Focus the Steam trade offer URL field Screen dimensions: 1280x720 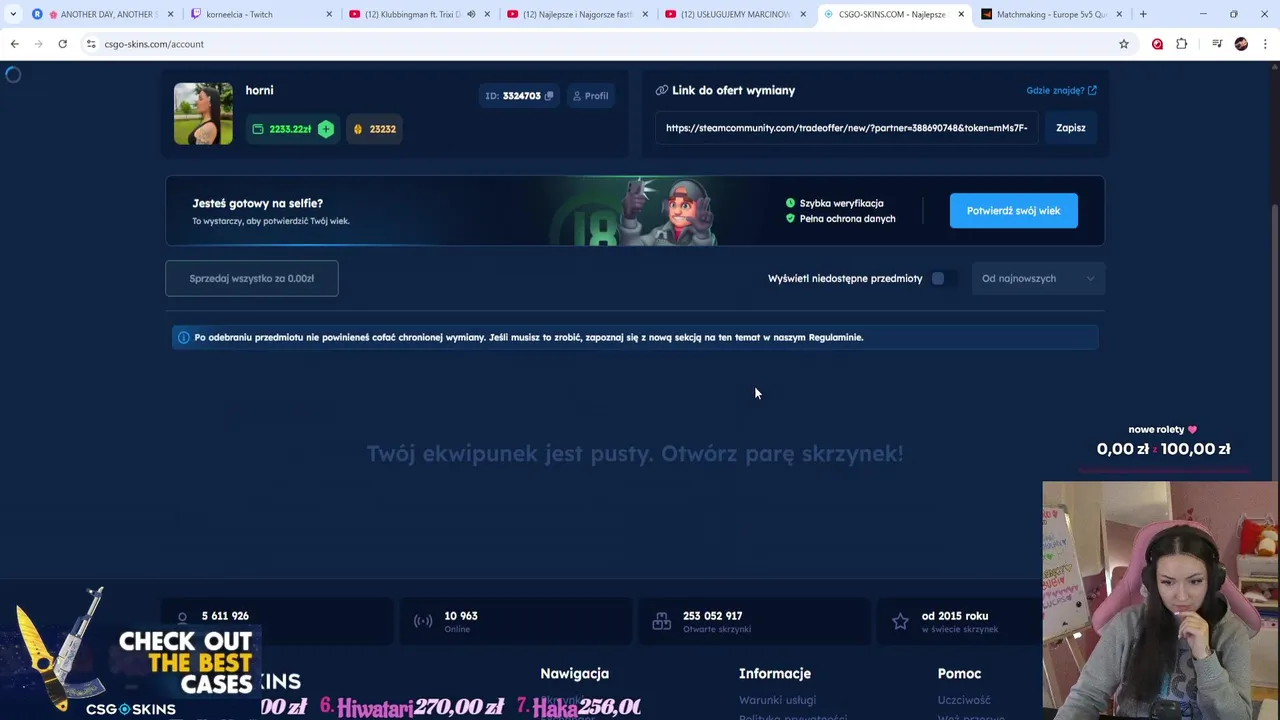pos(846,128)
